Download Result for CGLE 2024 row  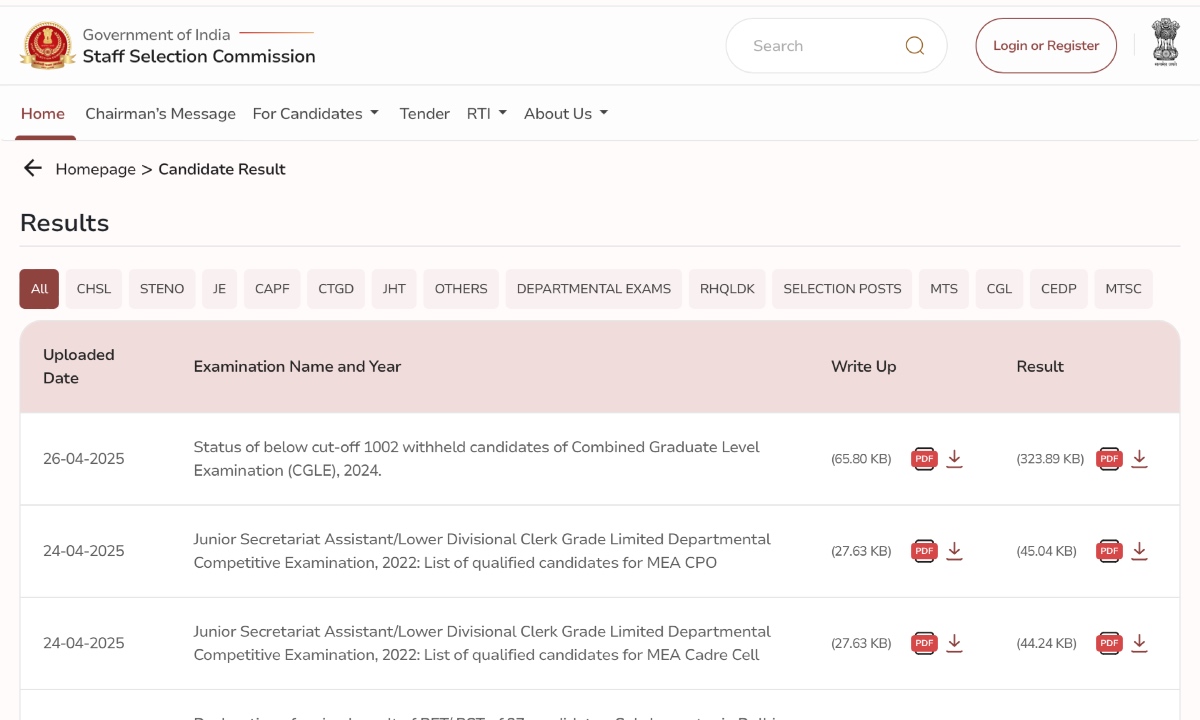1139,459
